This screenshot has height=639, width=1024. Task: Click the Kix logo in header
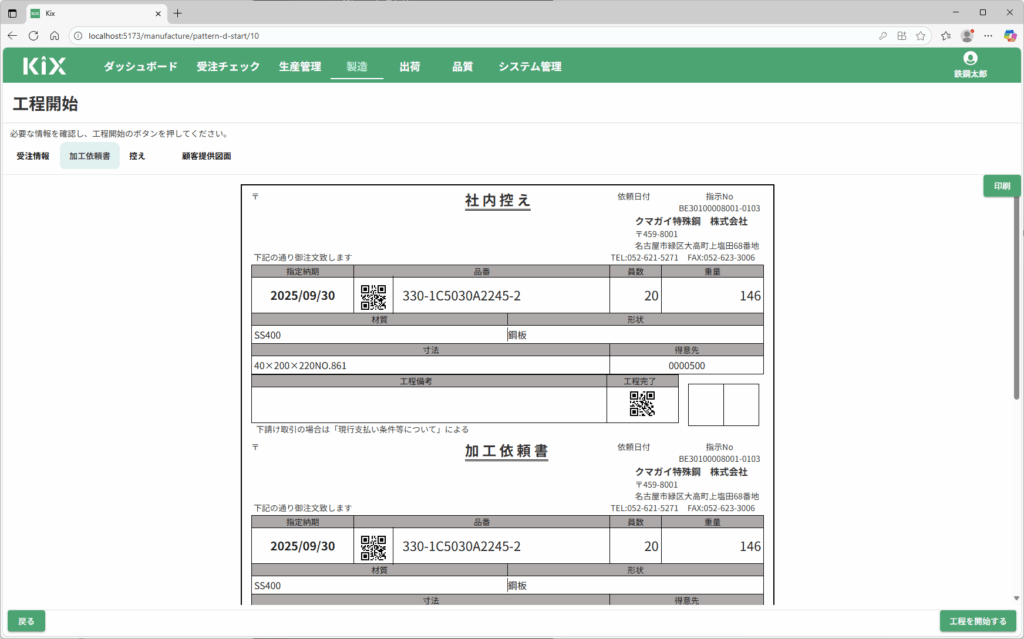click(x=45, y=67)
